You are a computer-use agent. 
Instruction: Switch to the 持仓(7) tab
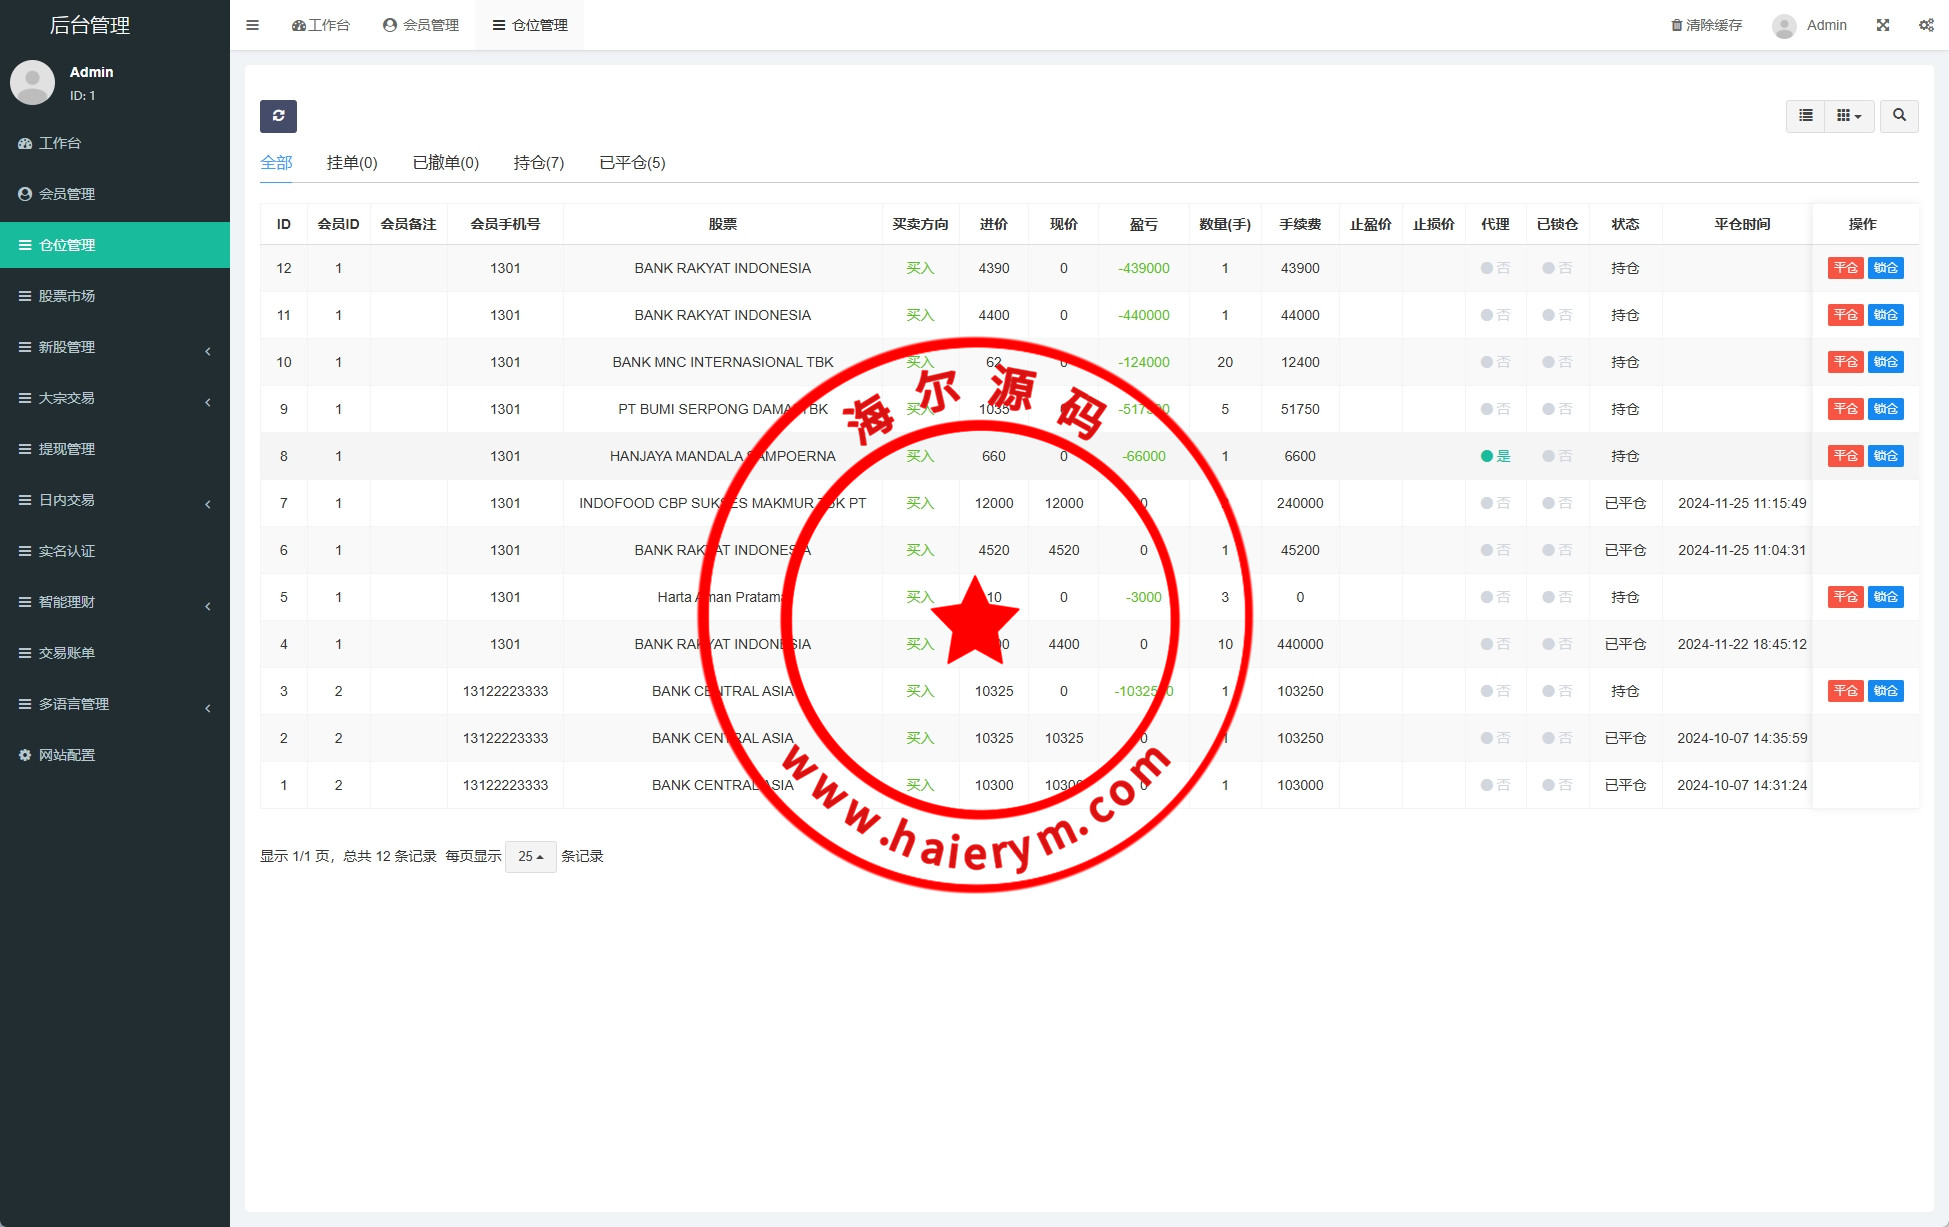(538, 162)
